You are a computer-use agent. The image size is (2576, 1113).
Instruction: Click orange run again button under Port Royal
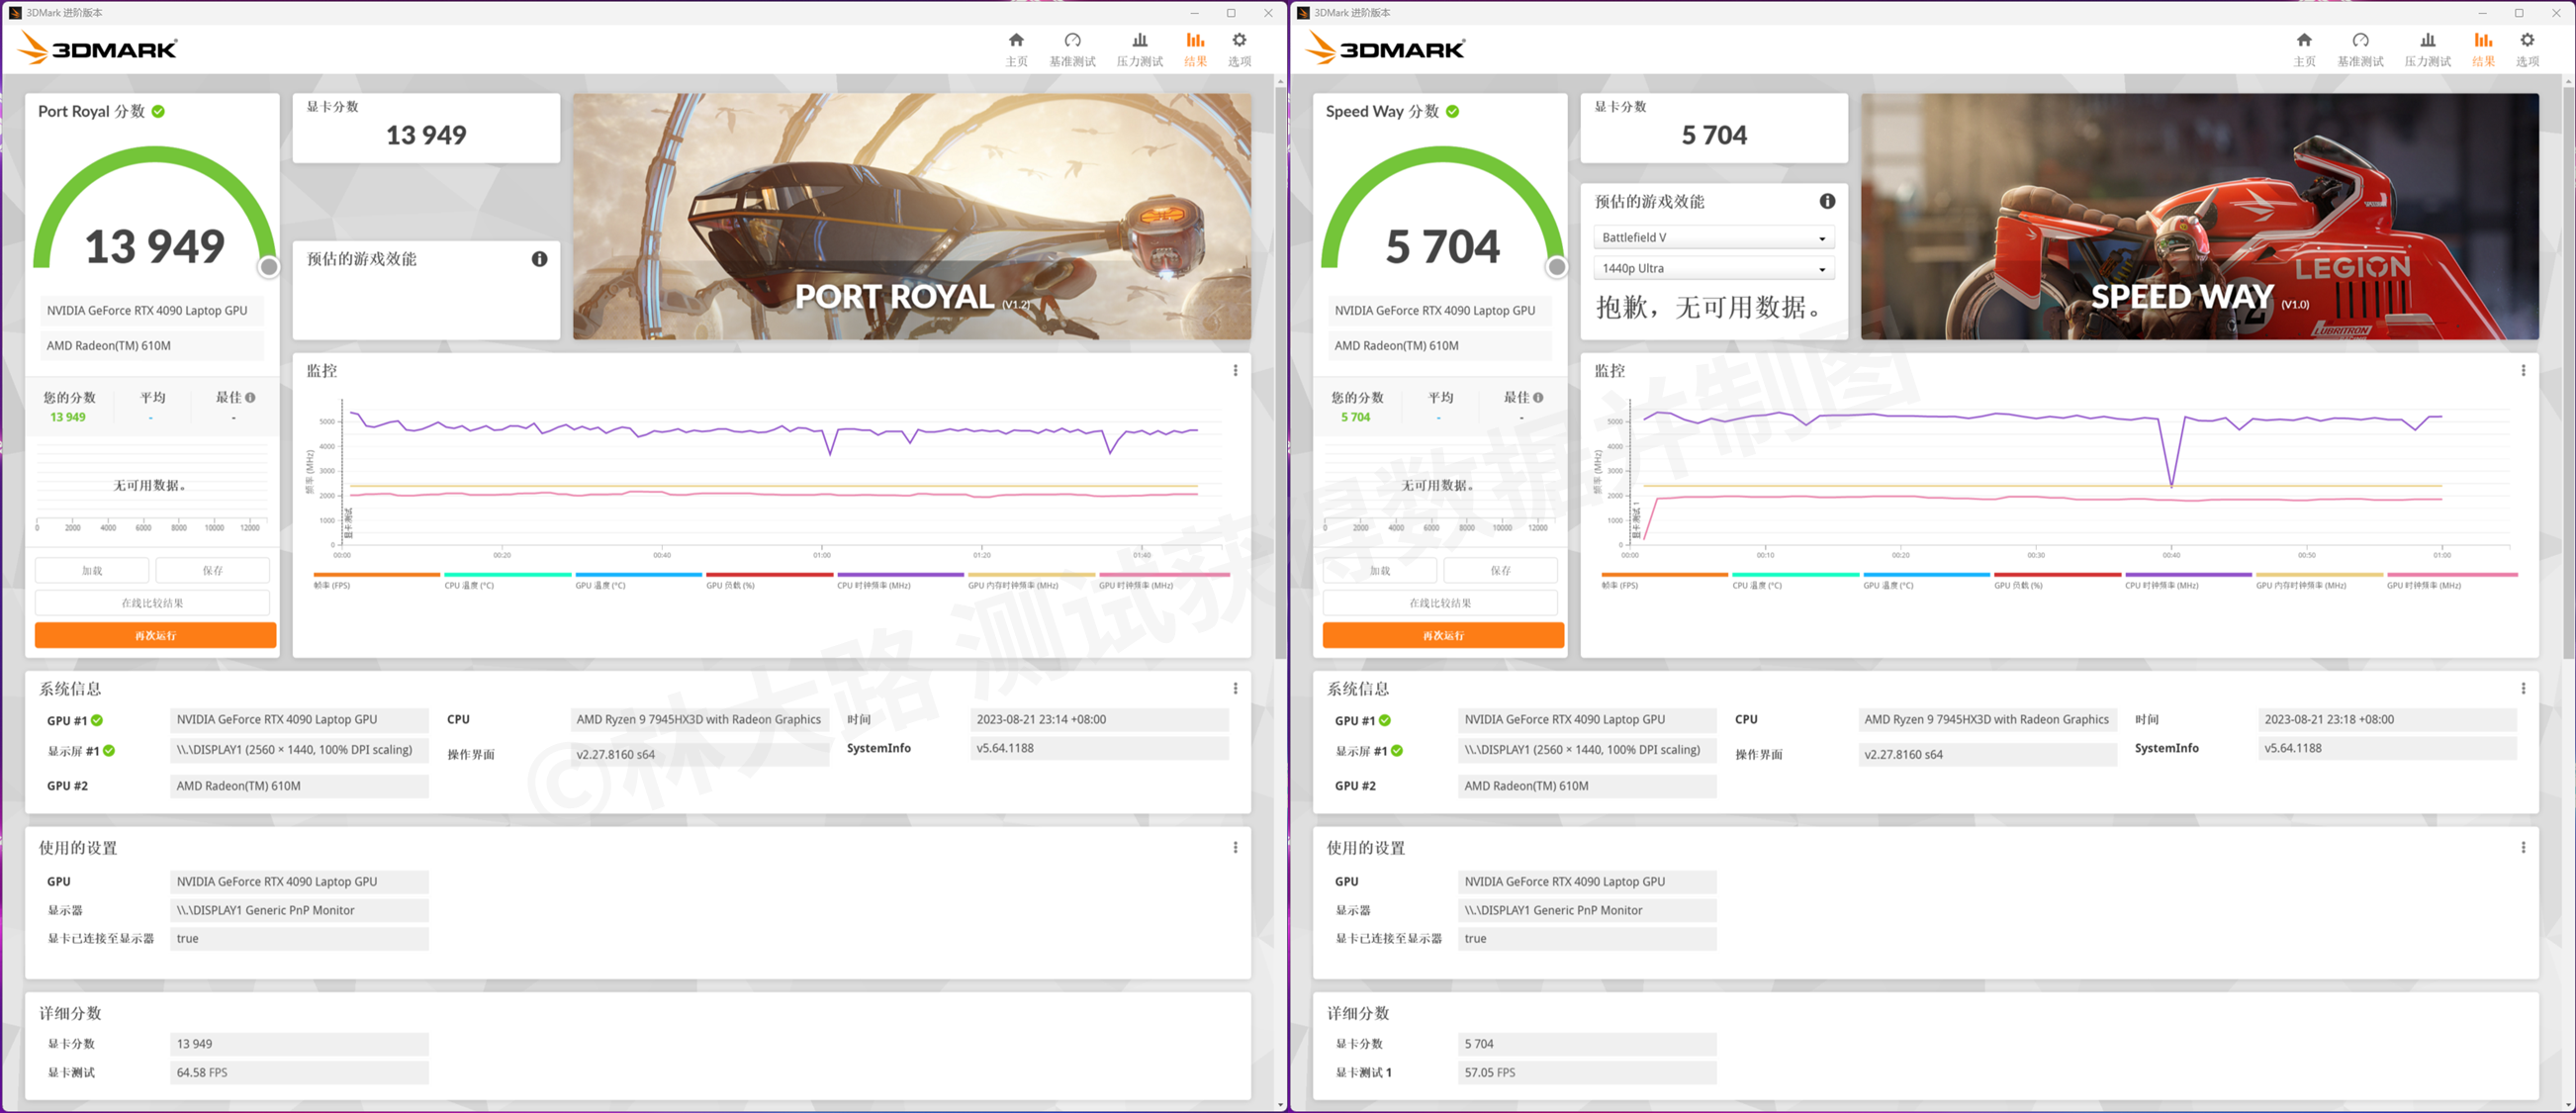(x=155, y=636)
